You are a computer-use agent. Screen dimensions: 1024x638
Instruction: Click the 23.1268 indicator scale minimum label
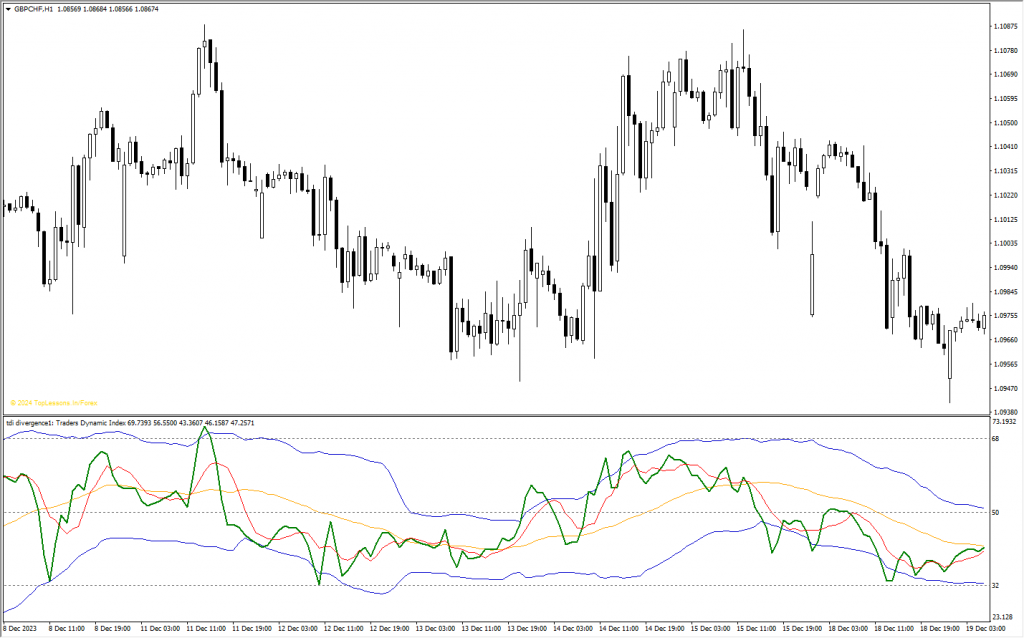[1004, 618]
